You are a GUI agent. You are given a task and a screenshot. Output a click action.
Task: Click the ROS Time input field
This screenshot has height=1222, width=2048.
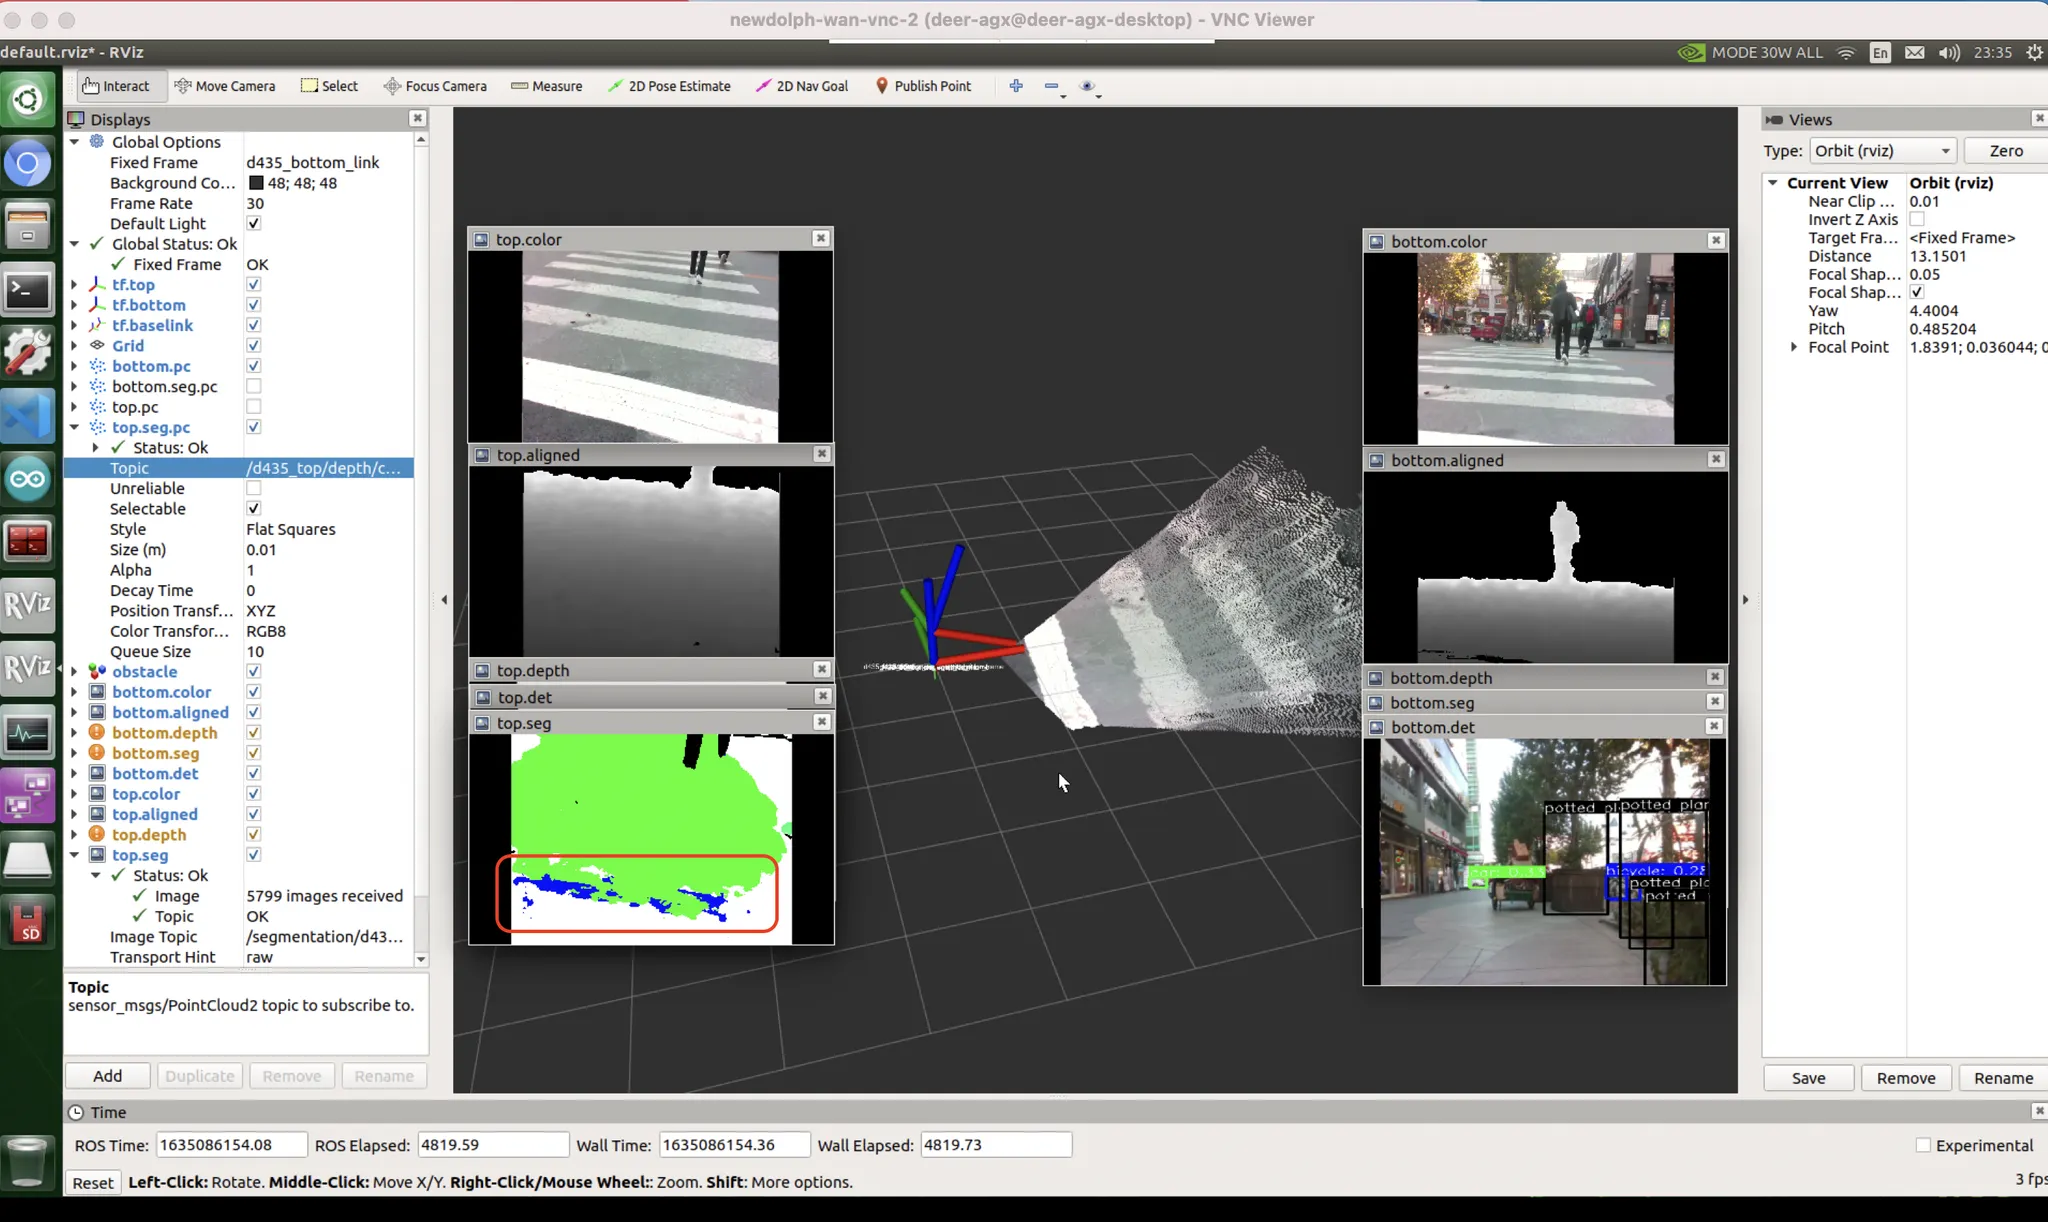pyautogui.click(x=231, y=1145)
